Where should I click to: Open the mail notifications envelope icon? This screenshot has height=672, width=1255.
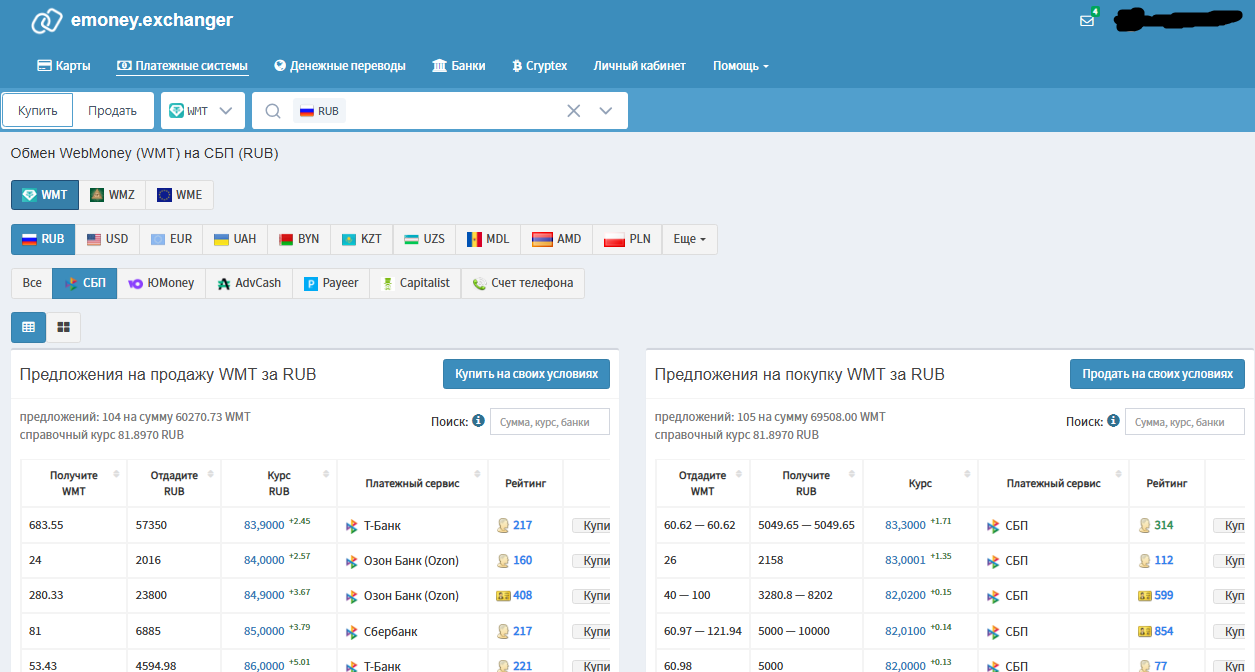[1086, 21]
